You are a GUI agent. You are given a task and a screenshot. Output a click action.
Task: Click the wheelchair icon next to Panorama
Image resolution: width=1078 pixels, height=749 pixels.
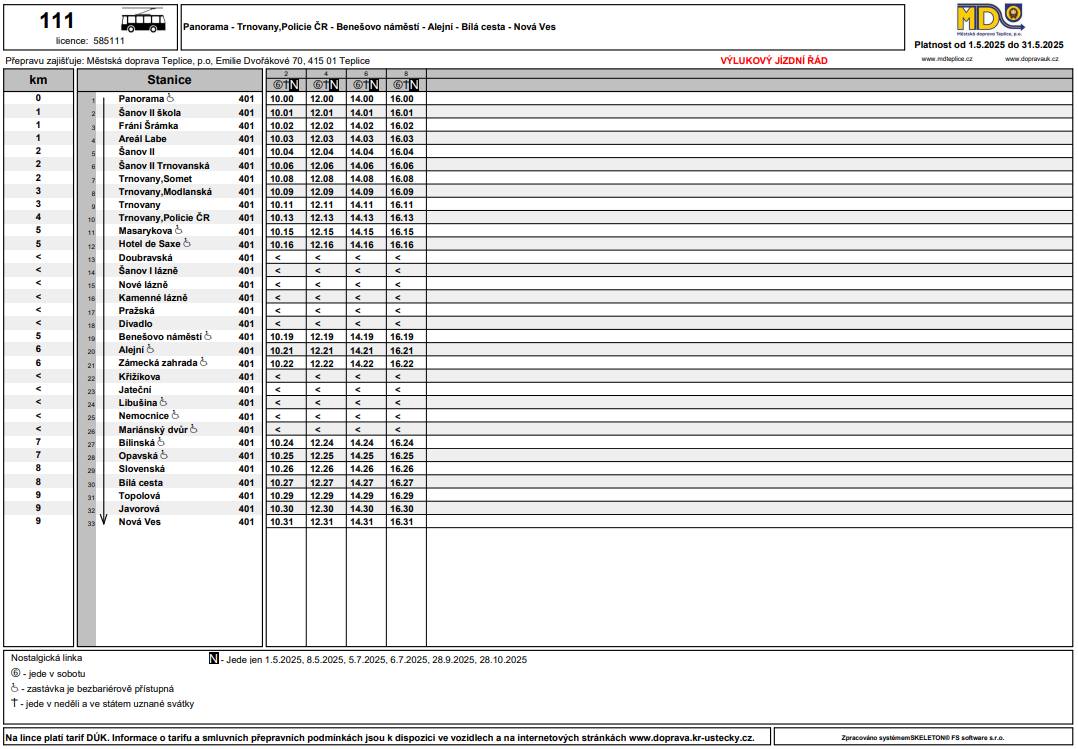pos(170,99)
